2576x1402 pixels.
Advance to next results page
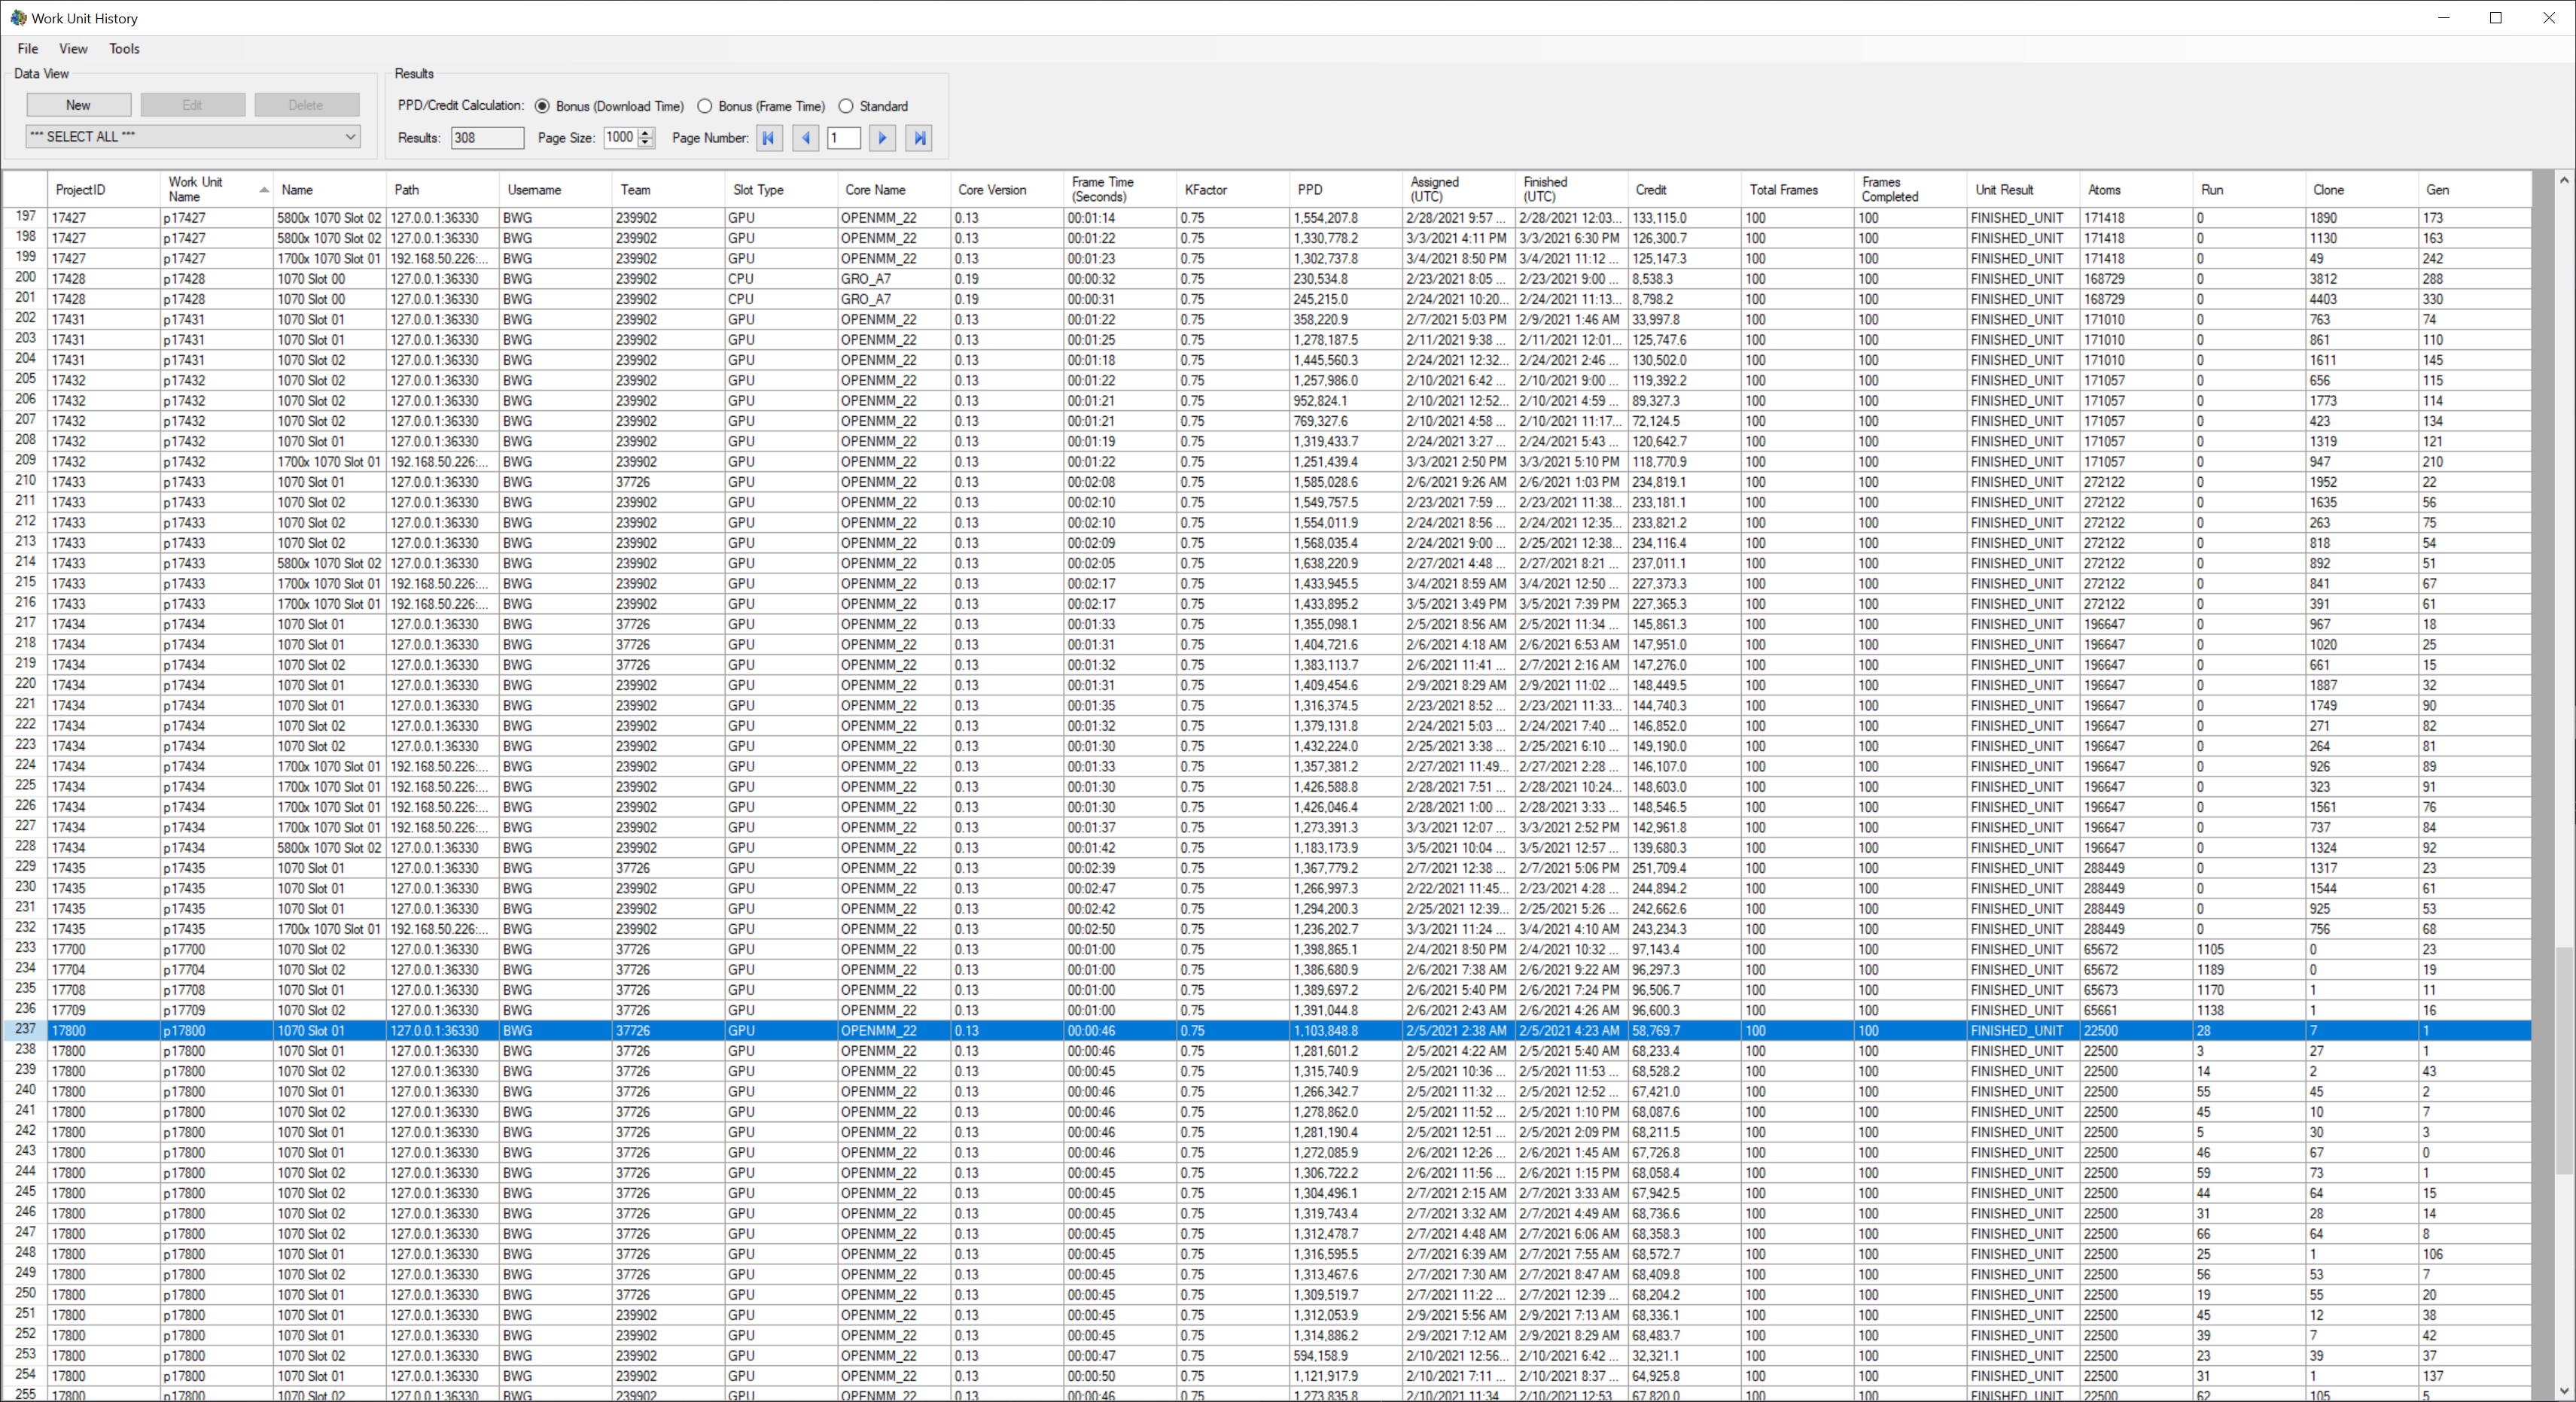(882, 138)
